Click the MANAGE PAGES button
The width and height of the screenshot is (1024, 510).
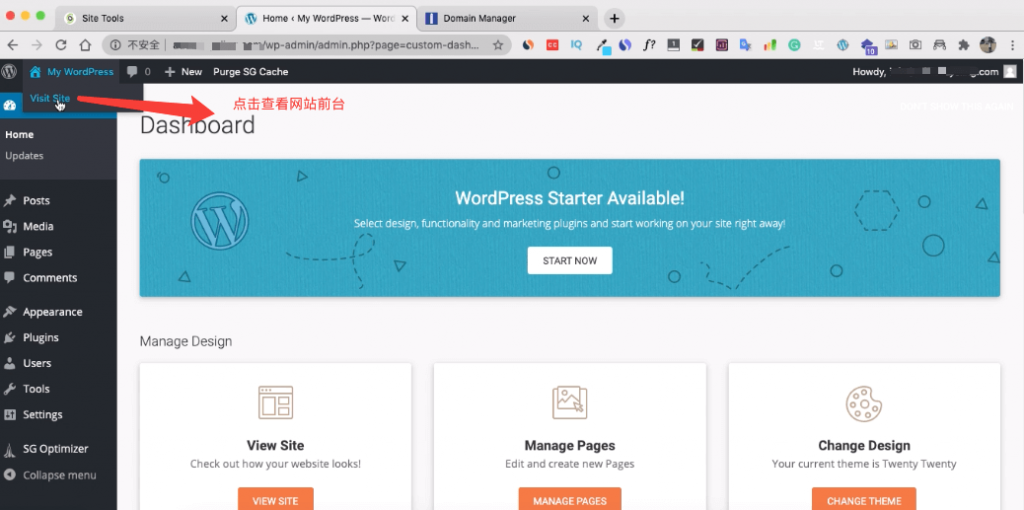click(569, 500)
